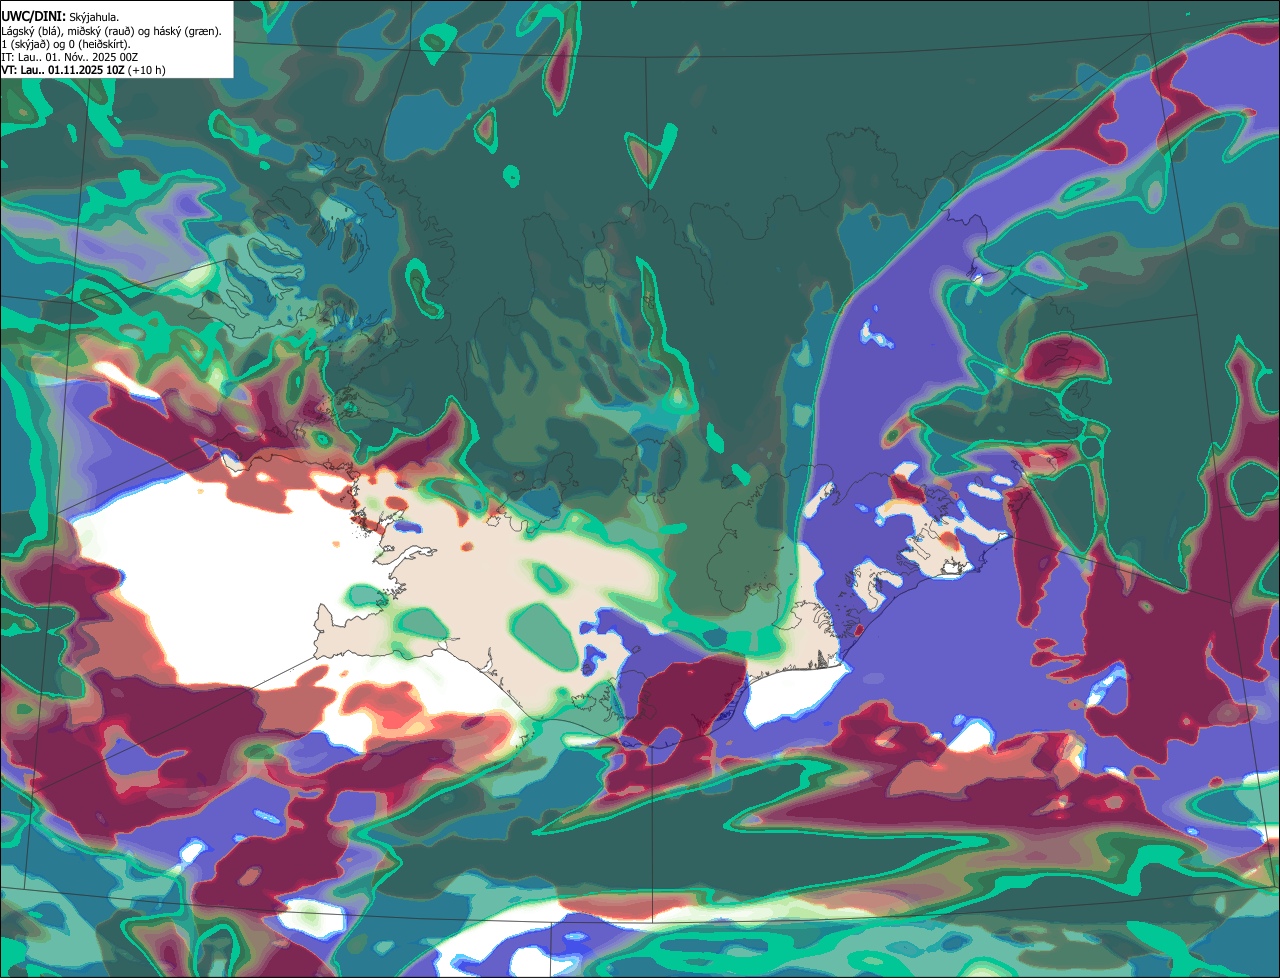1280x978 pixels.
Task: Click the '0 (heiðskírt).' legend text
Action: tap(99, 44)
